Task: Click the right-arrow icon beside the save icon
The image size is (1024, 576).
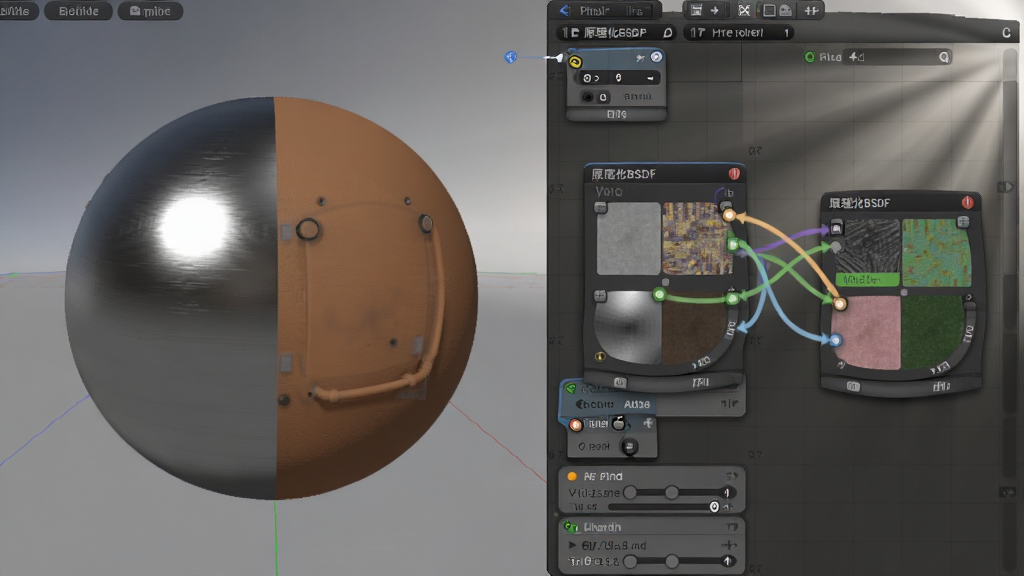Action: [714, 10]
